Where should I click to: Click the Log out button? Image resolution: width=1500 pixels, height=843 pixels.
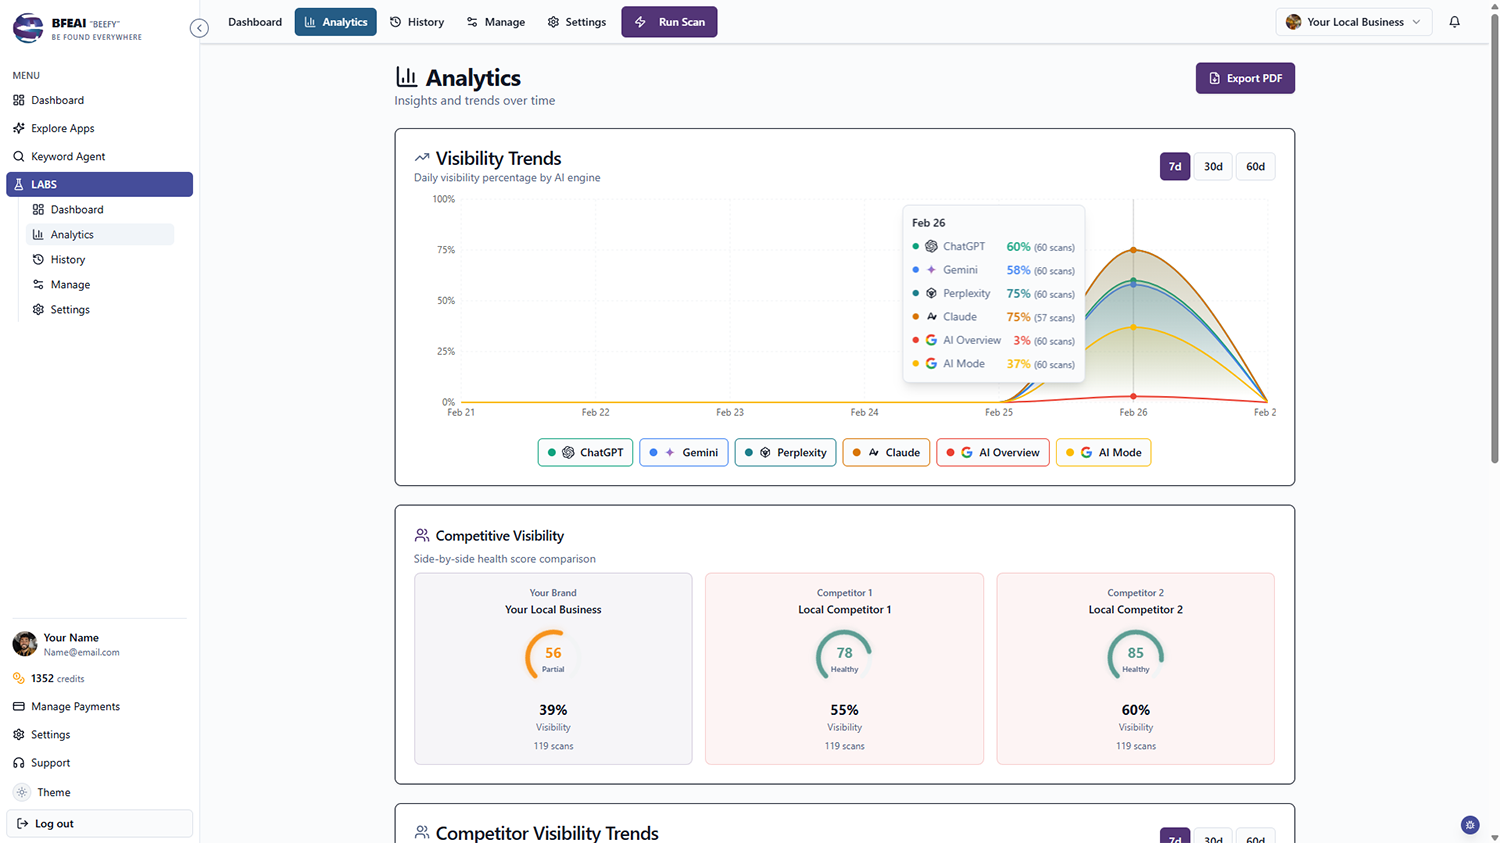click(99, 823)
